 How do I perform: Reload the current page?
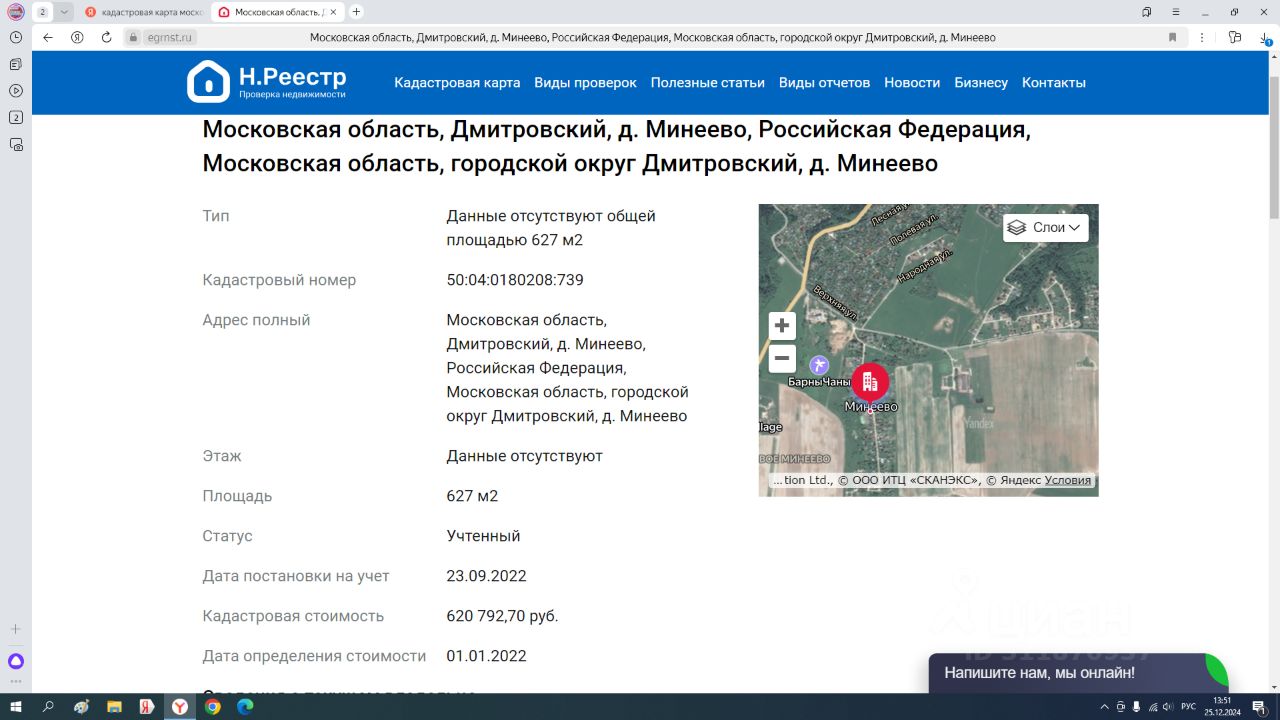[107, 38]
